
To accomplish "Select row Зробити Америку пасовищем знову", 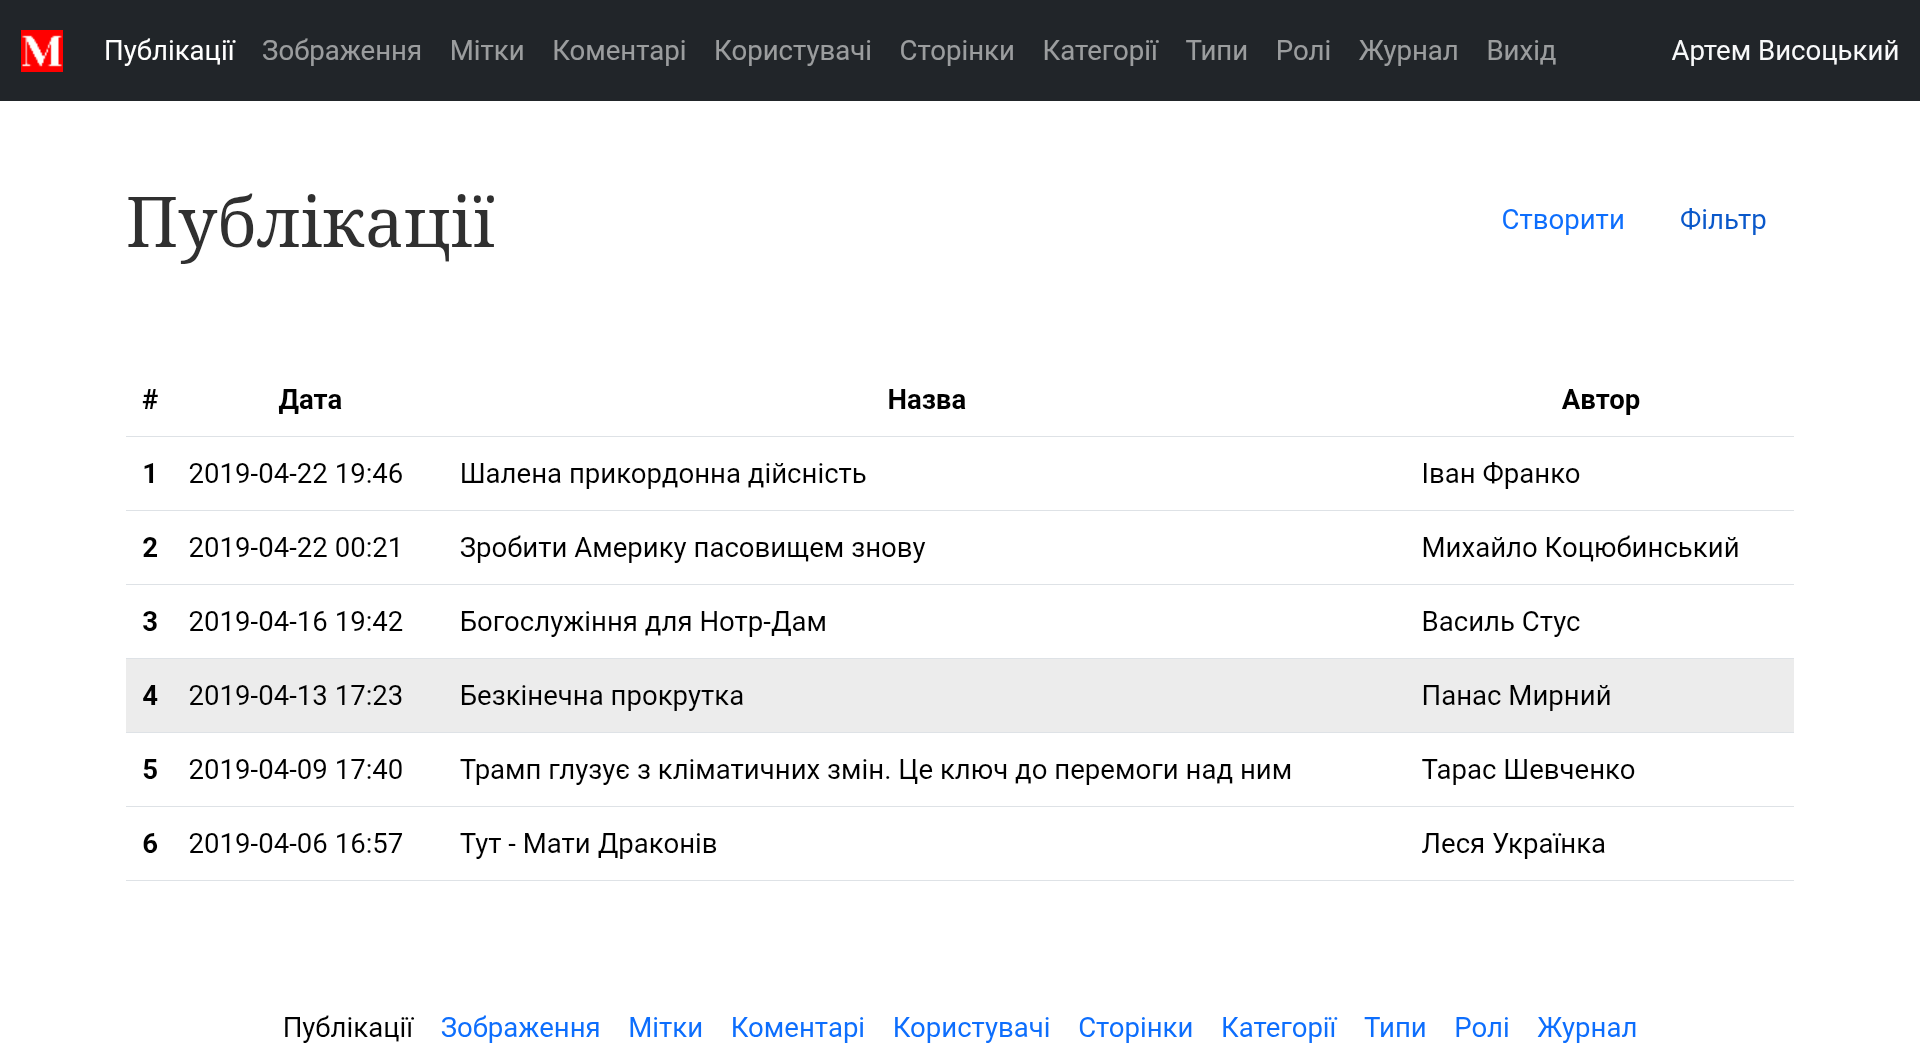I will tap(692, 548).
